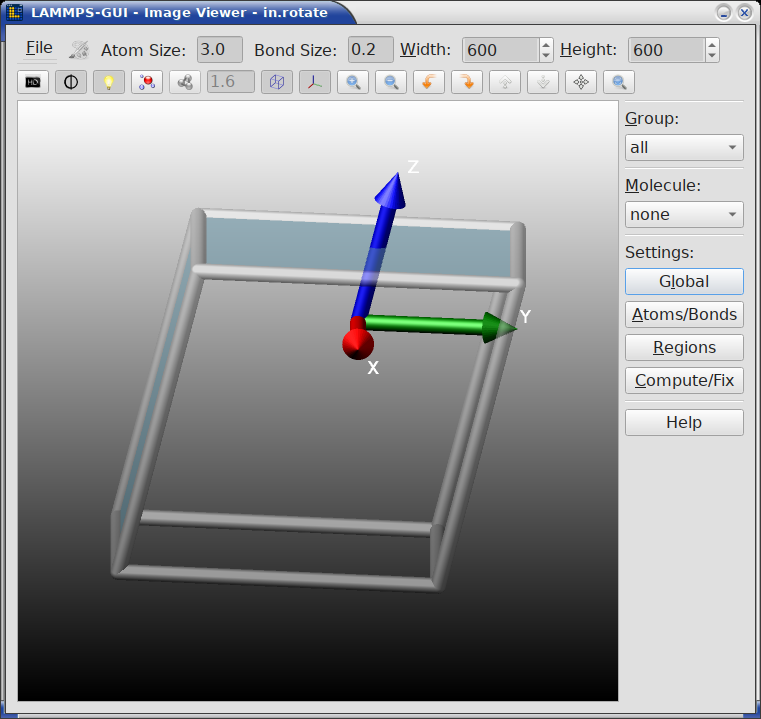Toggle high-quality HD rendering button
This screenshot has width=761, height=719.
(33, 82)
